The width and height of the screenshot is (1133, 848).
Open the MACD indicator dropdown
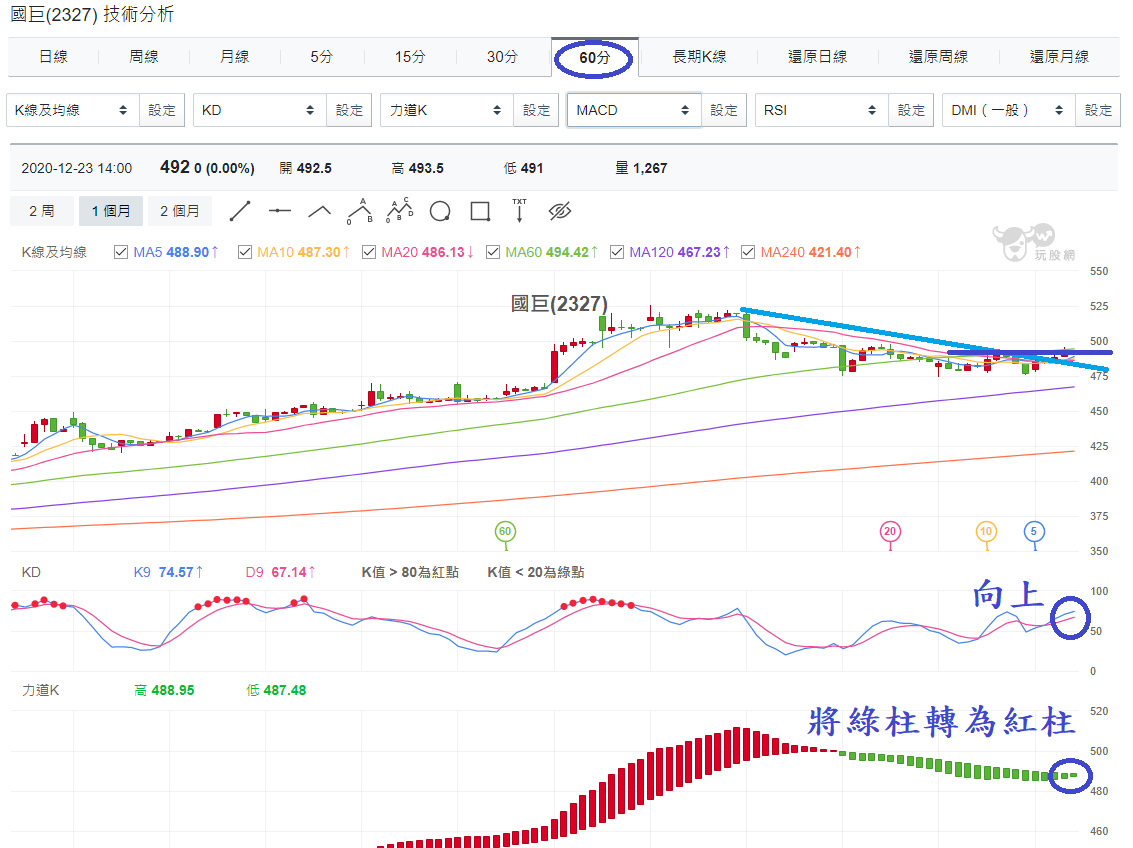pos(634,110)
